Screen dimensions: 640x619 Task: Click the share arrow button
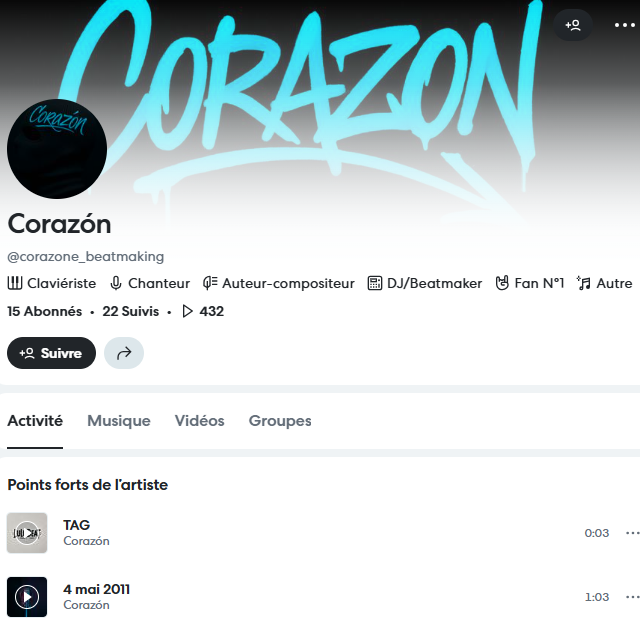point(124,353)
